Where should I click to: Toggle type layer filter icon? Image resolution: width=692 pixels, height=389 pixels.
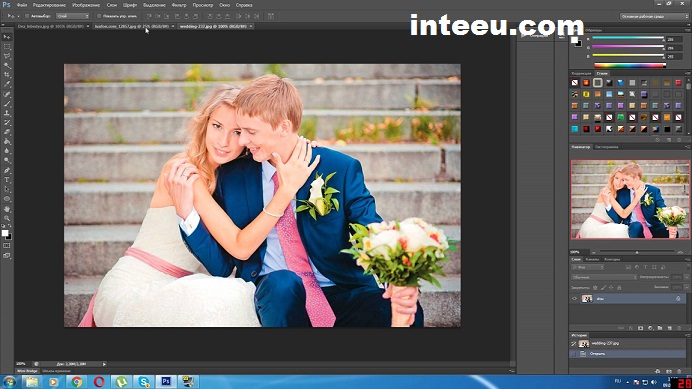[645, 267]
